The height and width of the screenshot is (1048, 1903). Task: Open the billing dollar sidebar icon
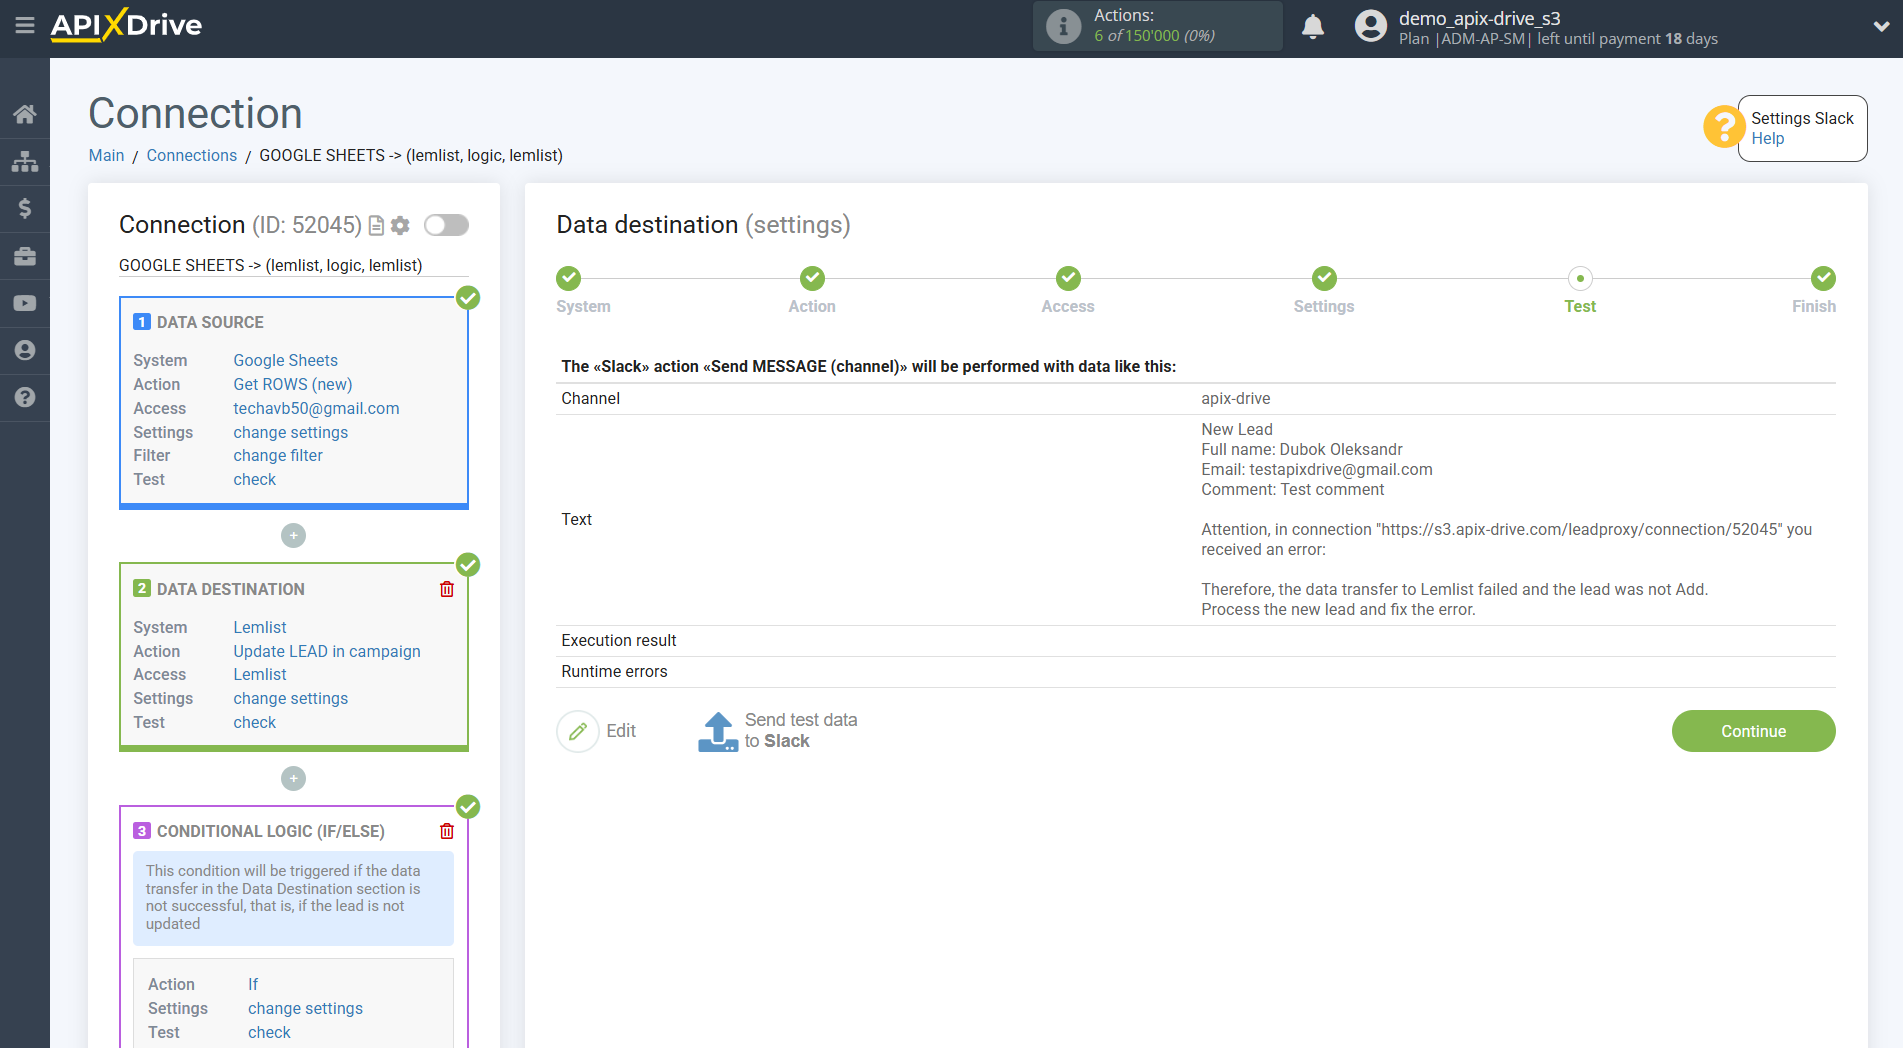tap(25, 208)
